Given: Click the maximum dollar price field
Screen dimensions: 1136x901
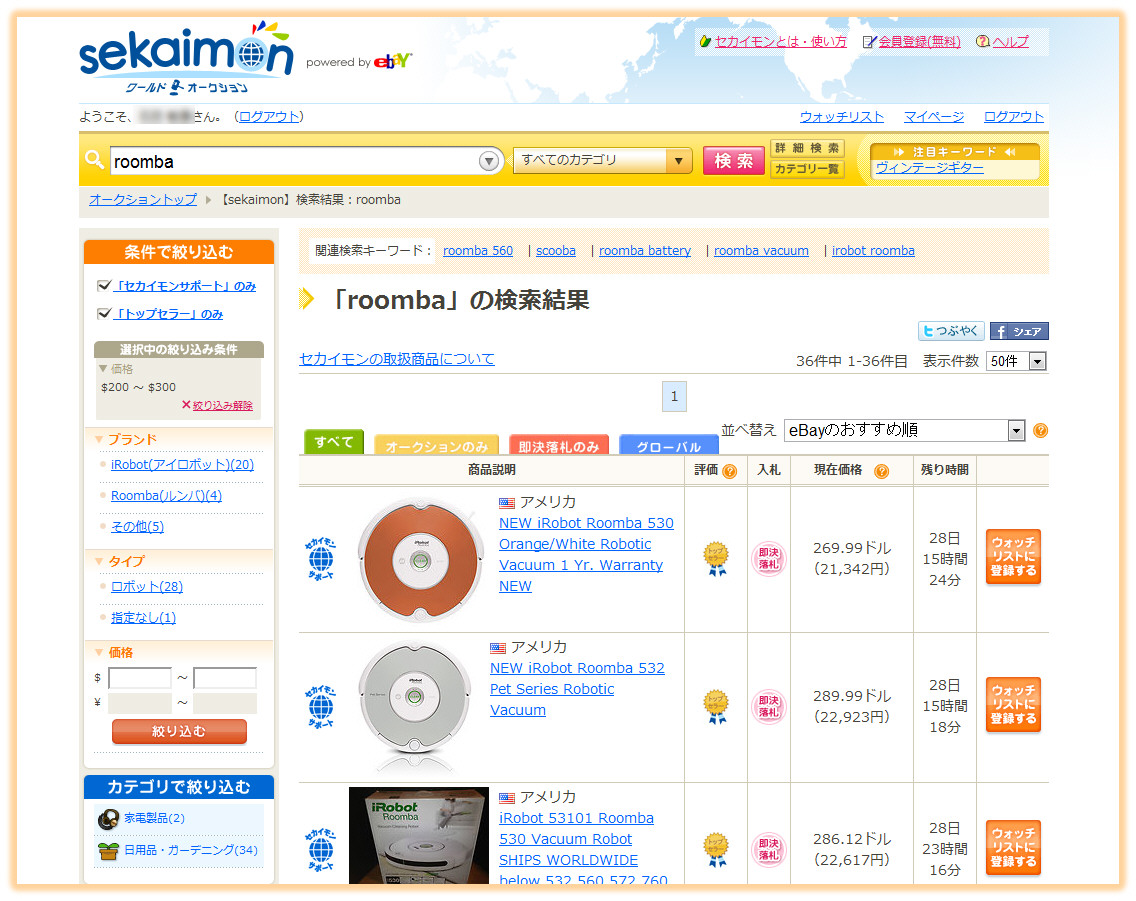Looking at the screenshot, I should [225, 678].
